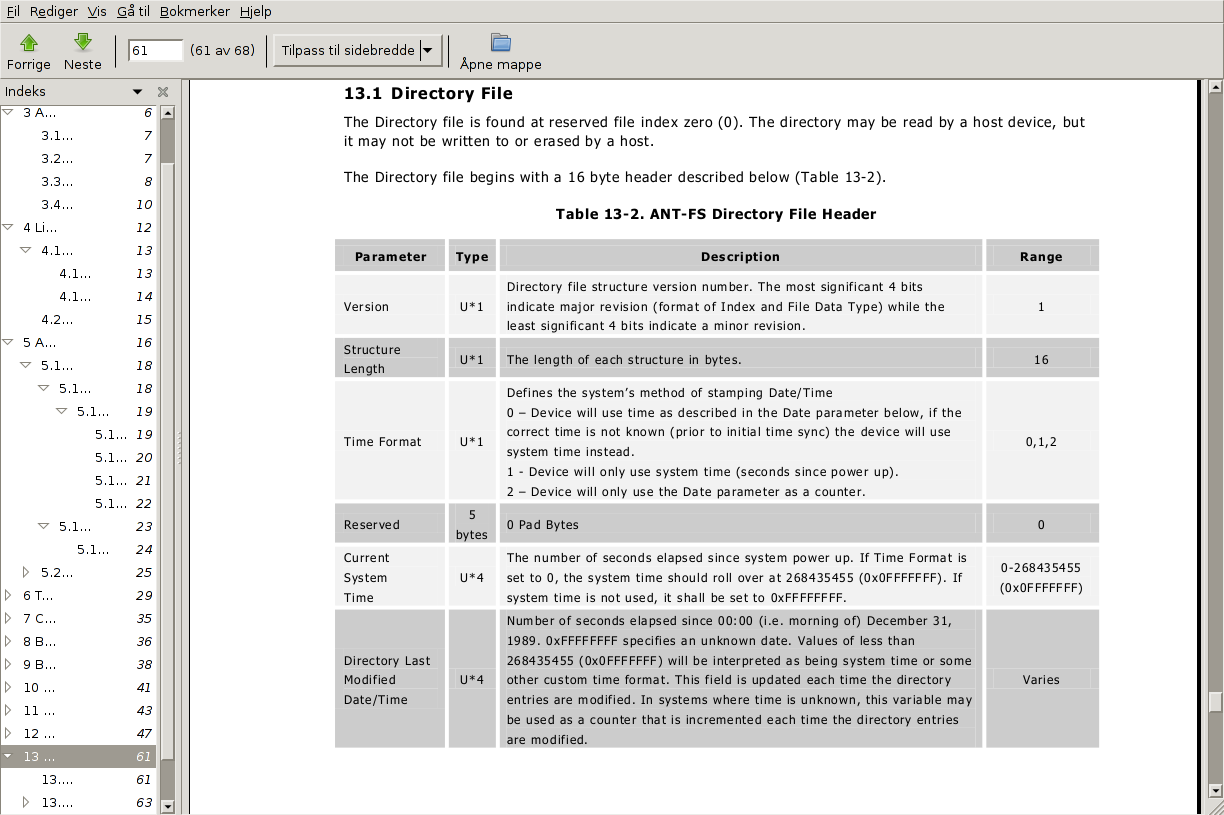Click the "(61 av 68)" page count label
The height and width of the screenshot is (815, 1224).
coord(222,50)
